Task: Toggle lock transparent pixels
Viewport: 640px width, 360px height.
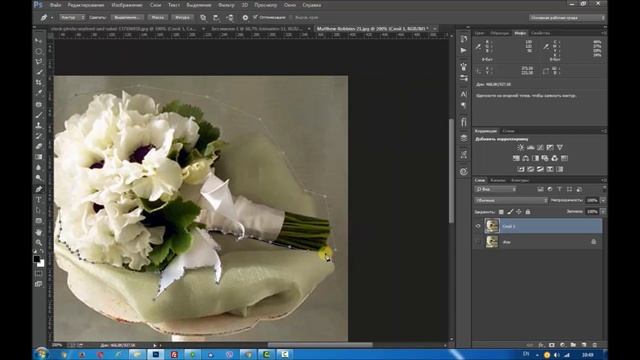Action: point(501,212)
